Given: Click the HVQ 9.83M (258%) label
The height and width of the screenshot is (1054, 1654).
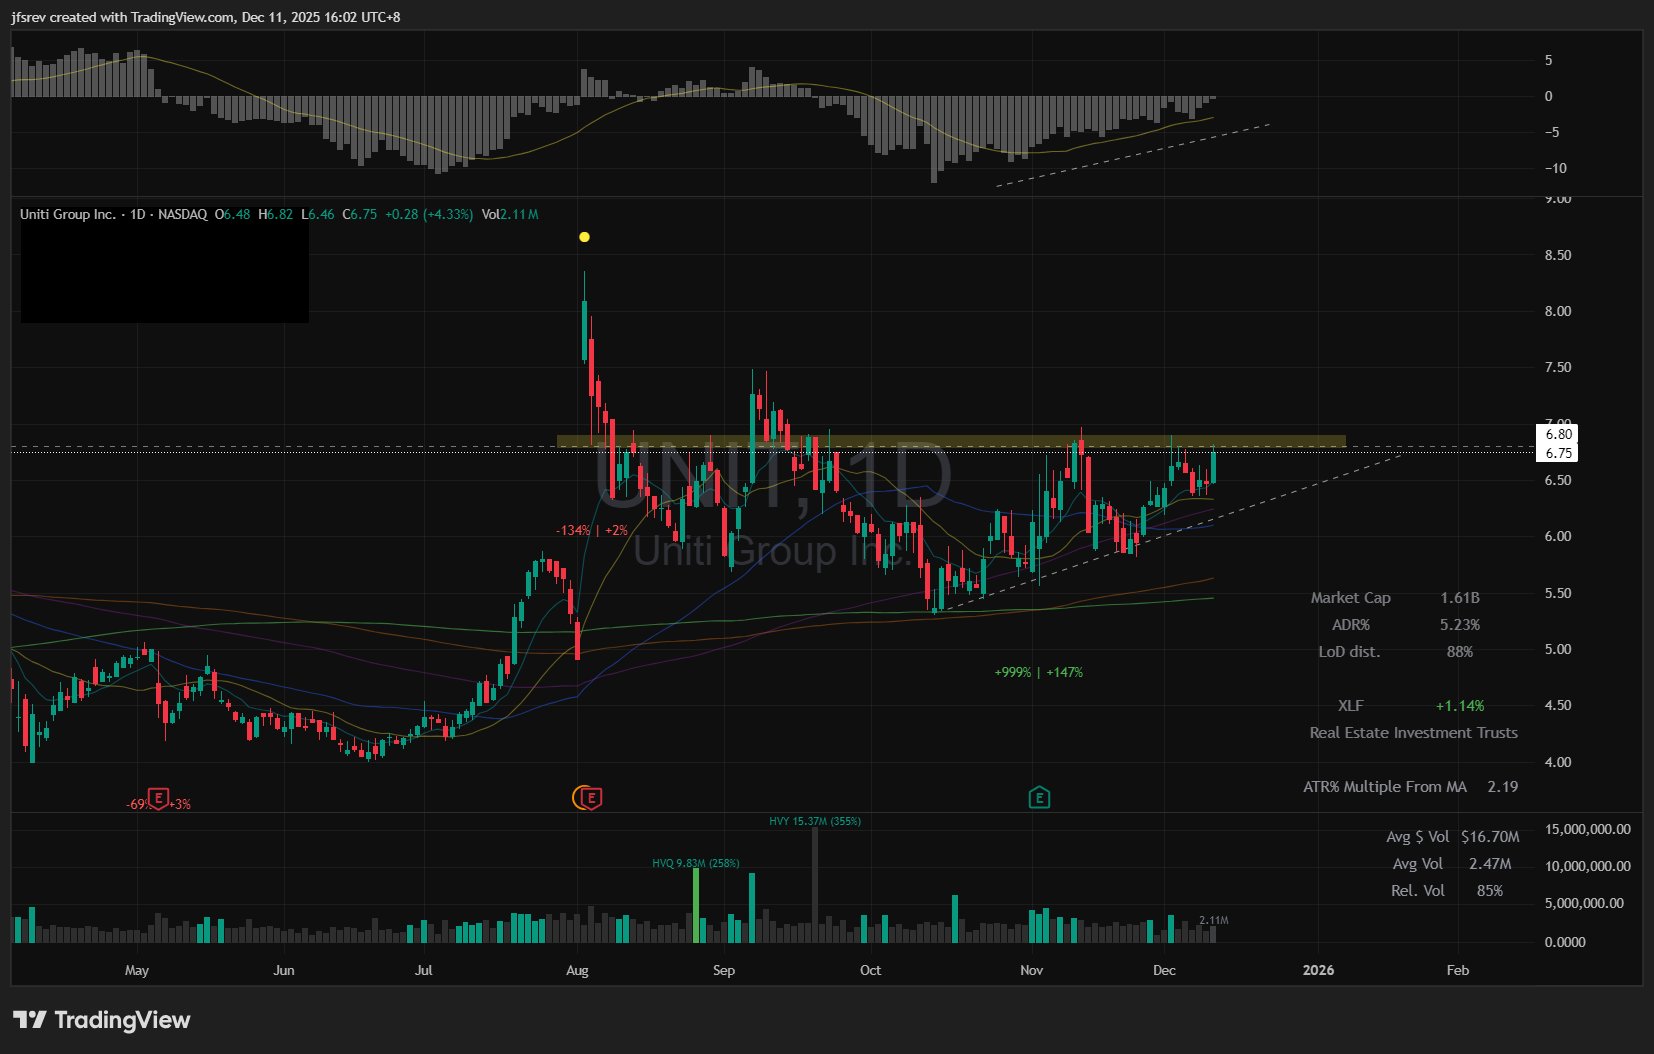Looking at the screenshot, I should click(696, 863).
